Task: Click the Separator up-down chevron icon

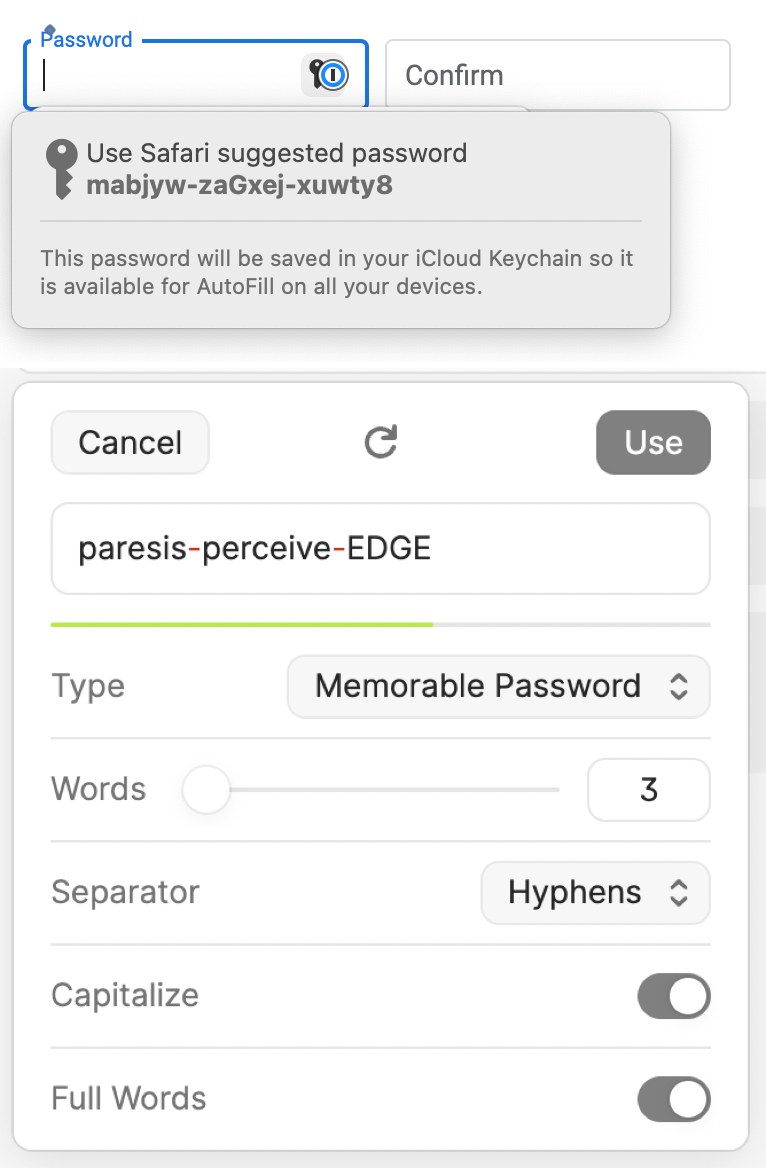Action: 678,892
